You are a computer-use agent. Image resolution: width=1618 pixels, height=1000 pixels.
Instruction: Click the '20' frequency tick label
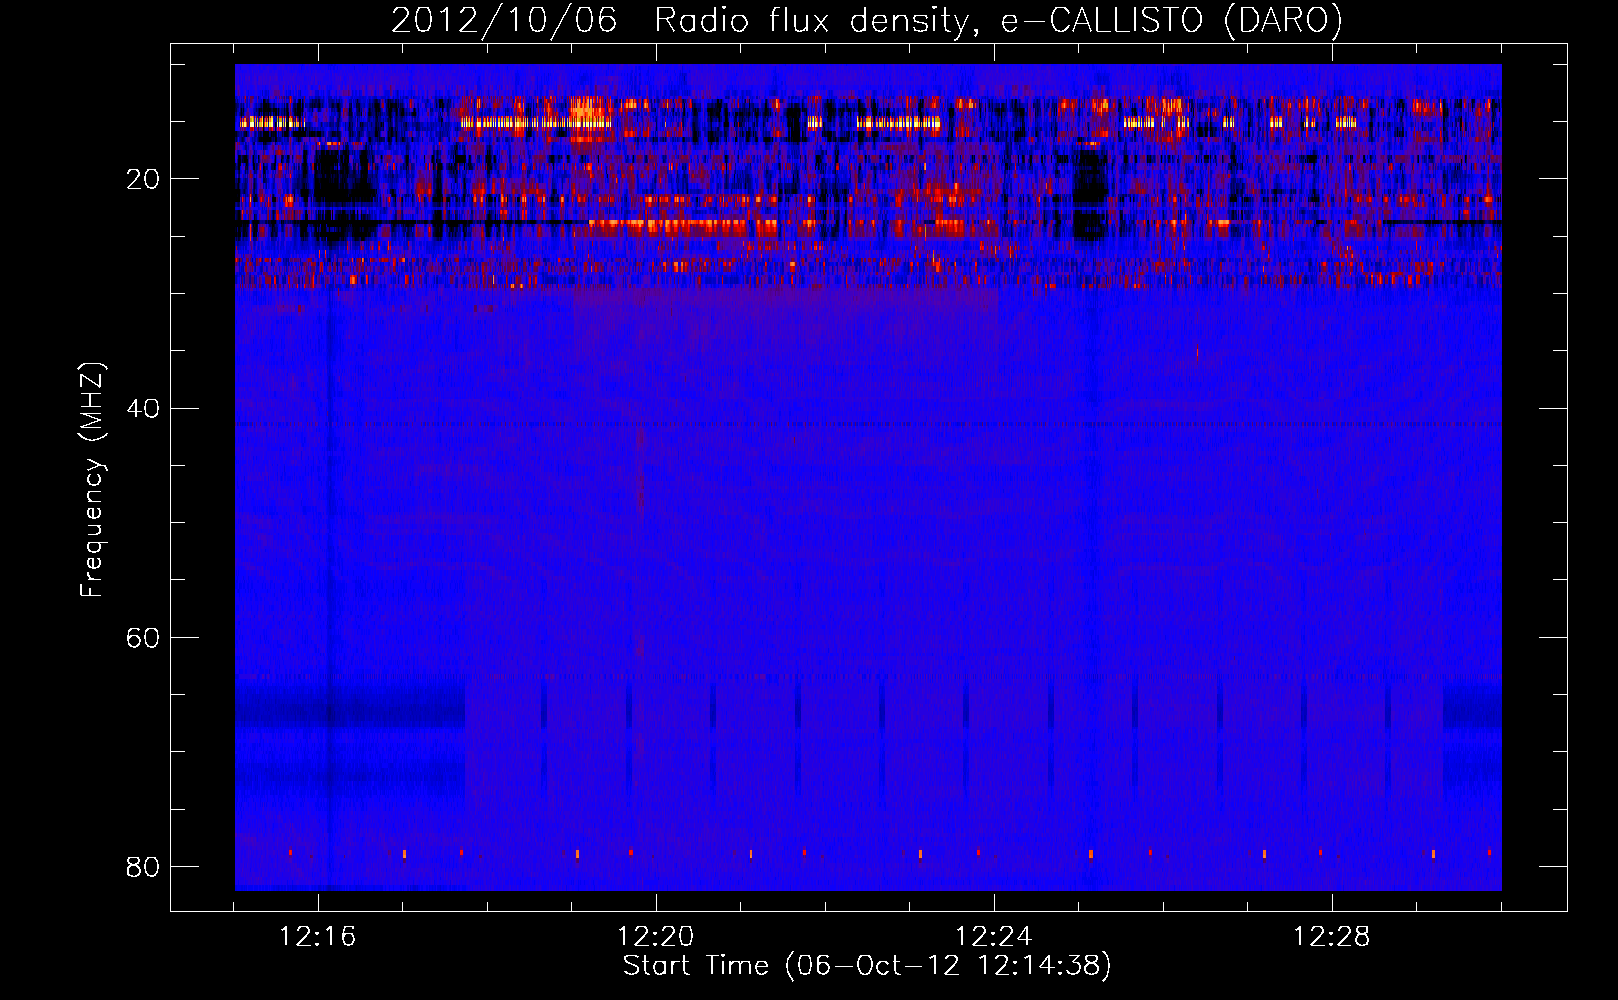pyautogui.click(x=143, y=180)
